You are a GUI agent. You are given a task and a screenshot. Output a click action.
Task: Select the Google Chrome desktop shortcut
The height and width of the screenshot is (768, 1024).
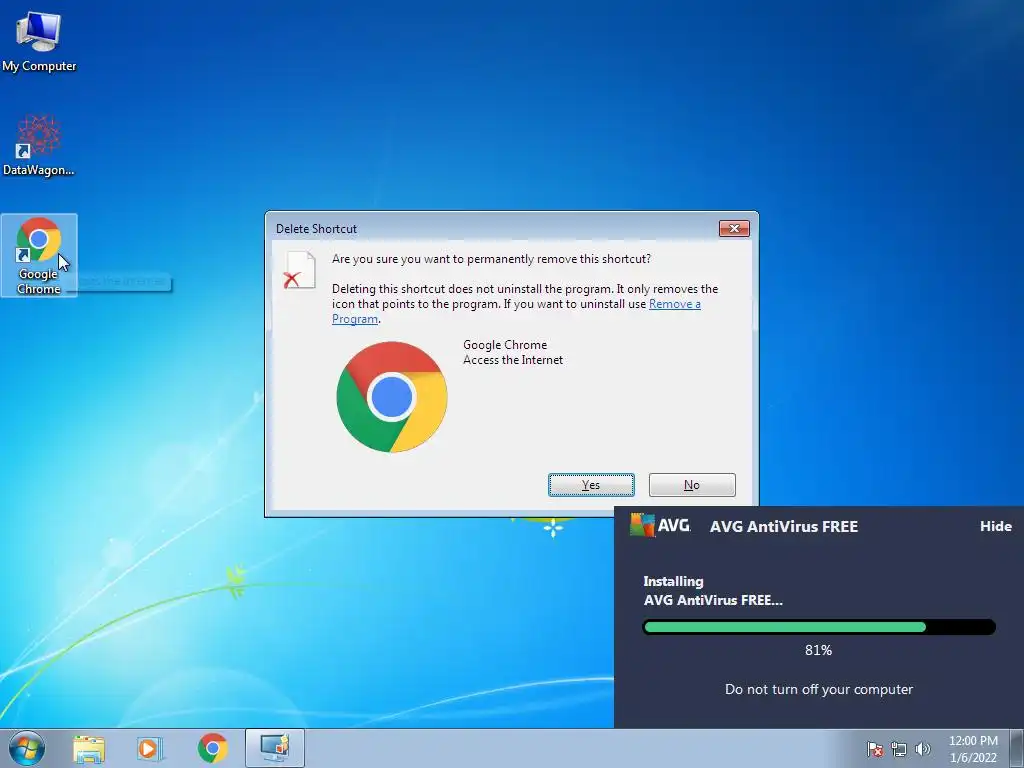(39, 255)
